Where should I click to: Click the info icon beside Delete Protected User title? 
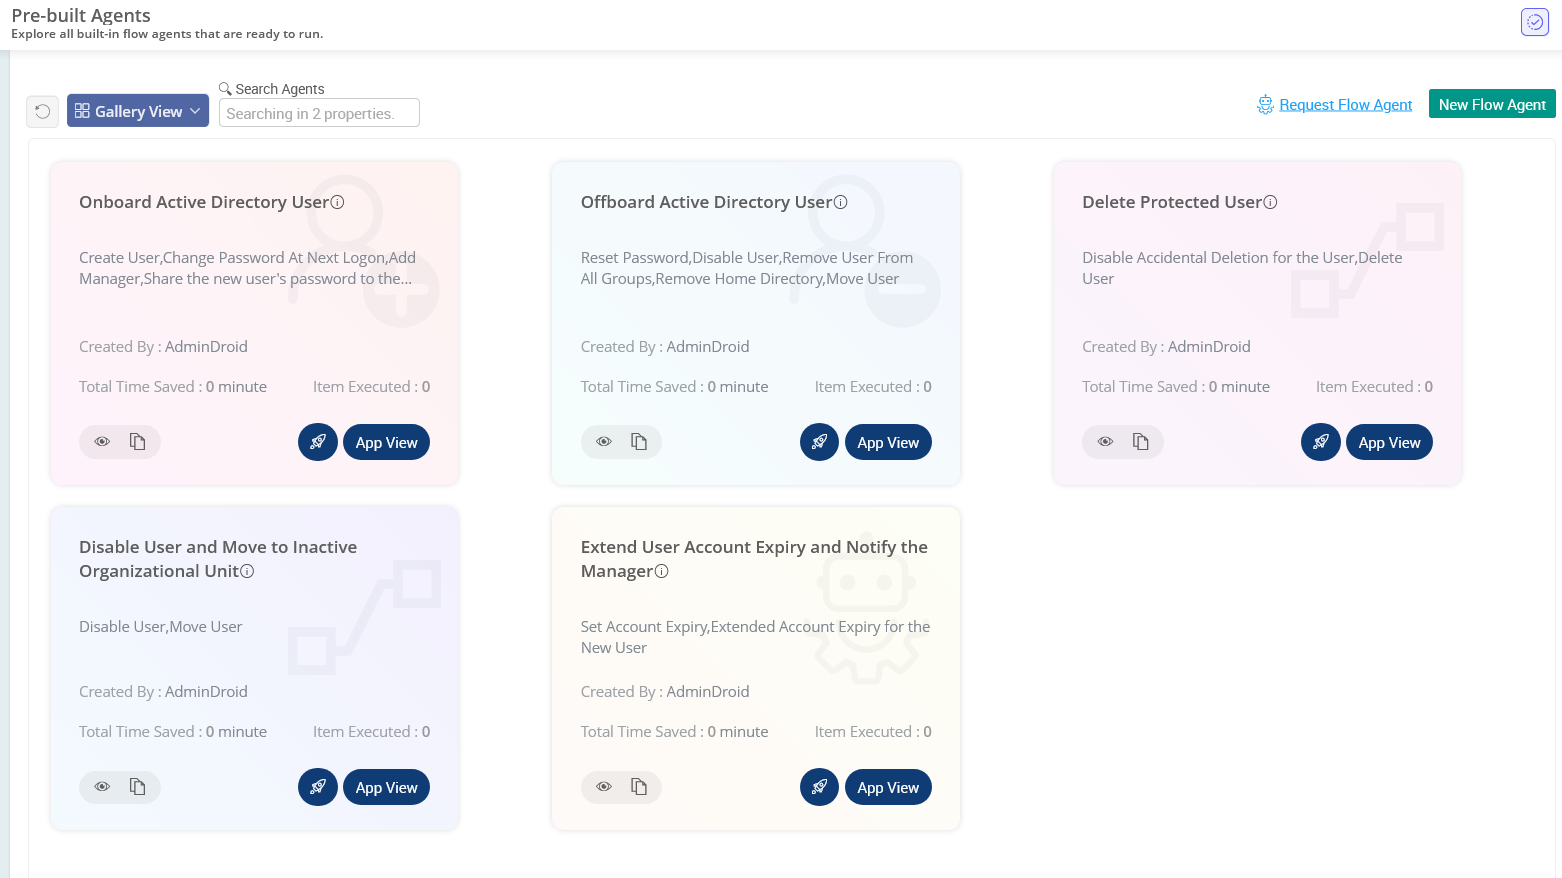1270,201
